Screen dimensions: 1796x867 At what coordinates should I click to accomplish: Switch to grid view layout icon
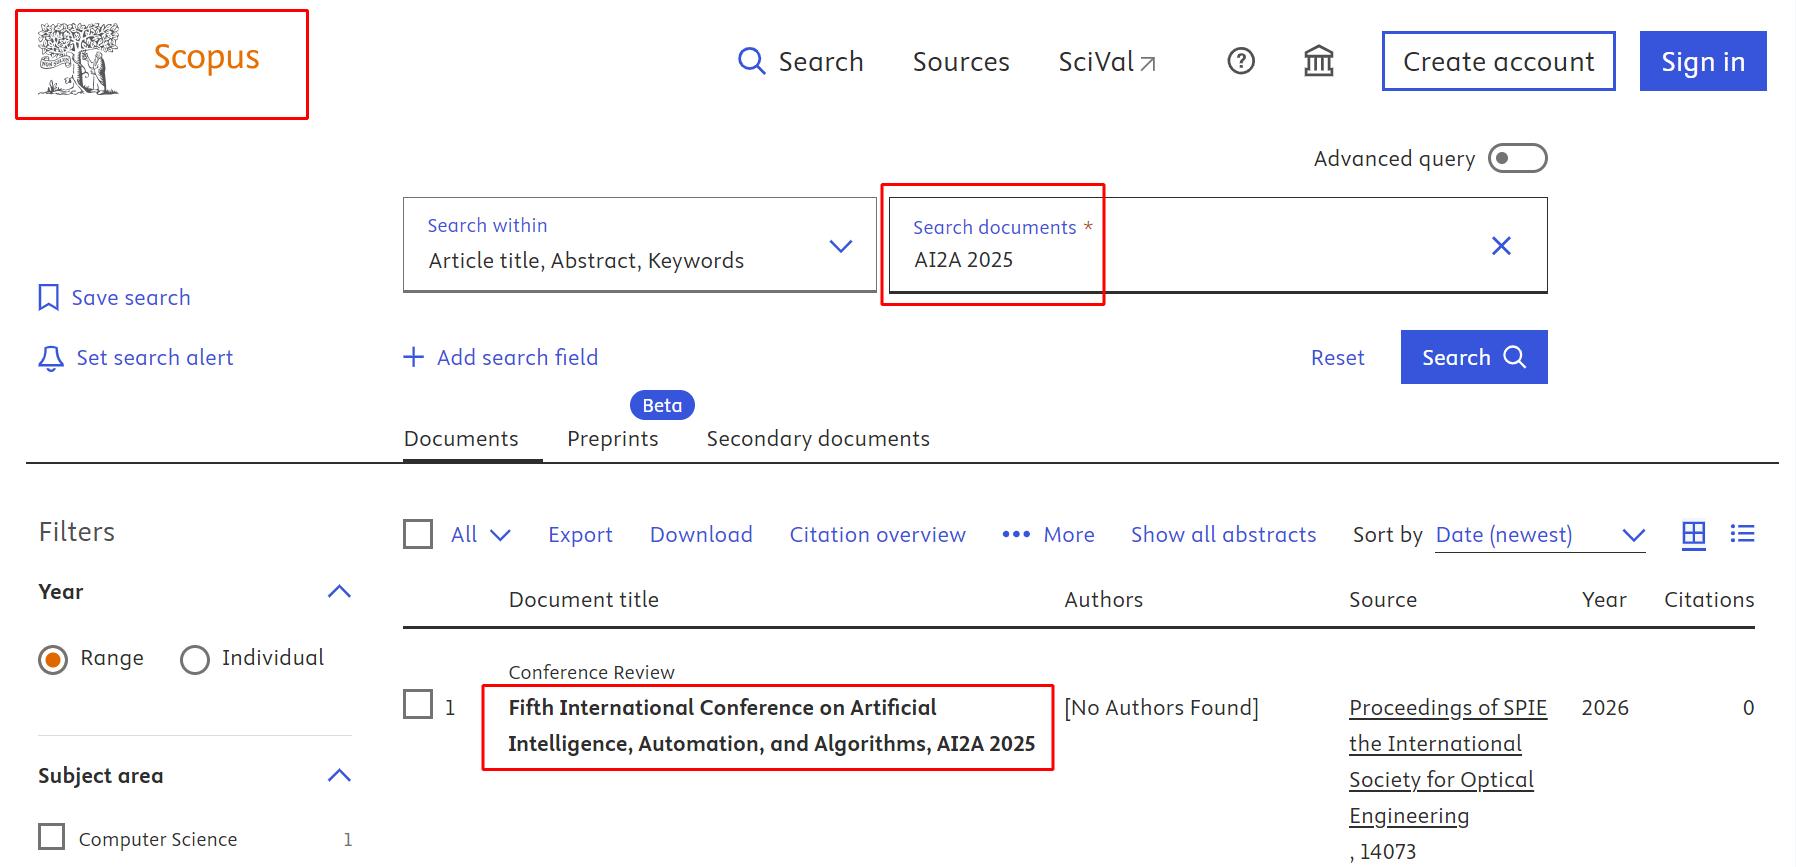pos(1693,535)
